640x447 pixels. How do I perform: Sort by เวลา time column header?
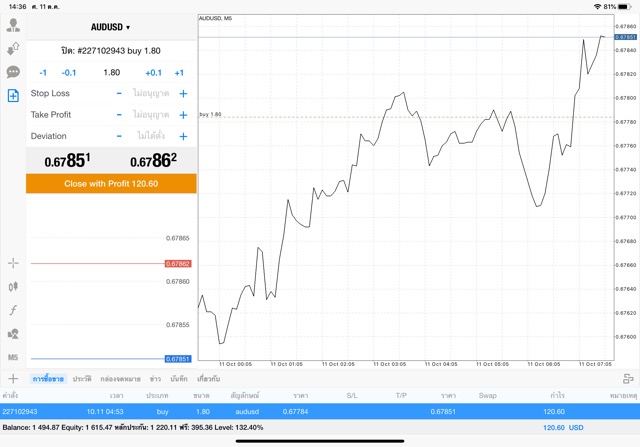click(x=116, y=396)
